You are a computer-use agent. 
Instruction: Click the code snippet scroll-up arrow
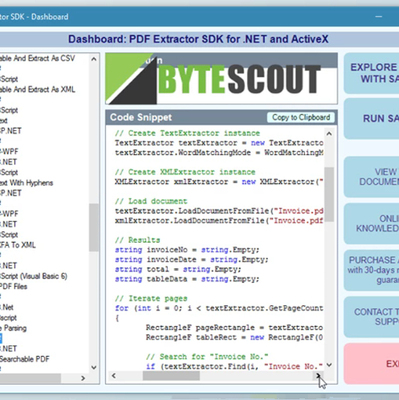(329, 134)
